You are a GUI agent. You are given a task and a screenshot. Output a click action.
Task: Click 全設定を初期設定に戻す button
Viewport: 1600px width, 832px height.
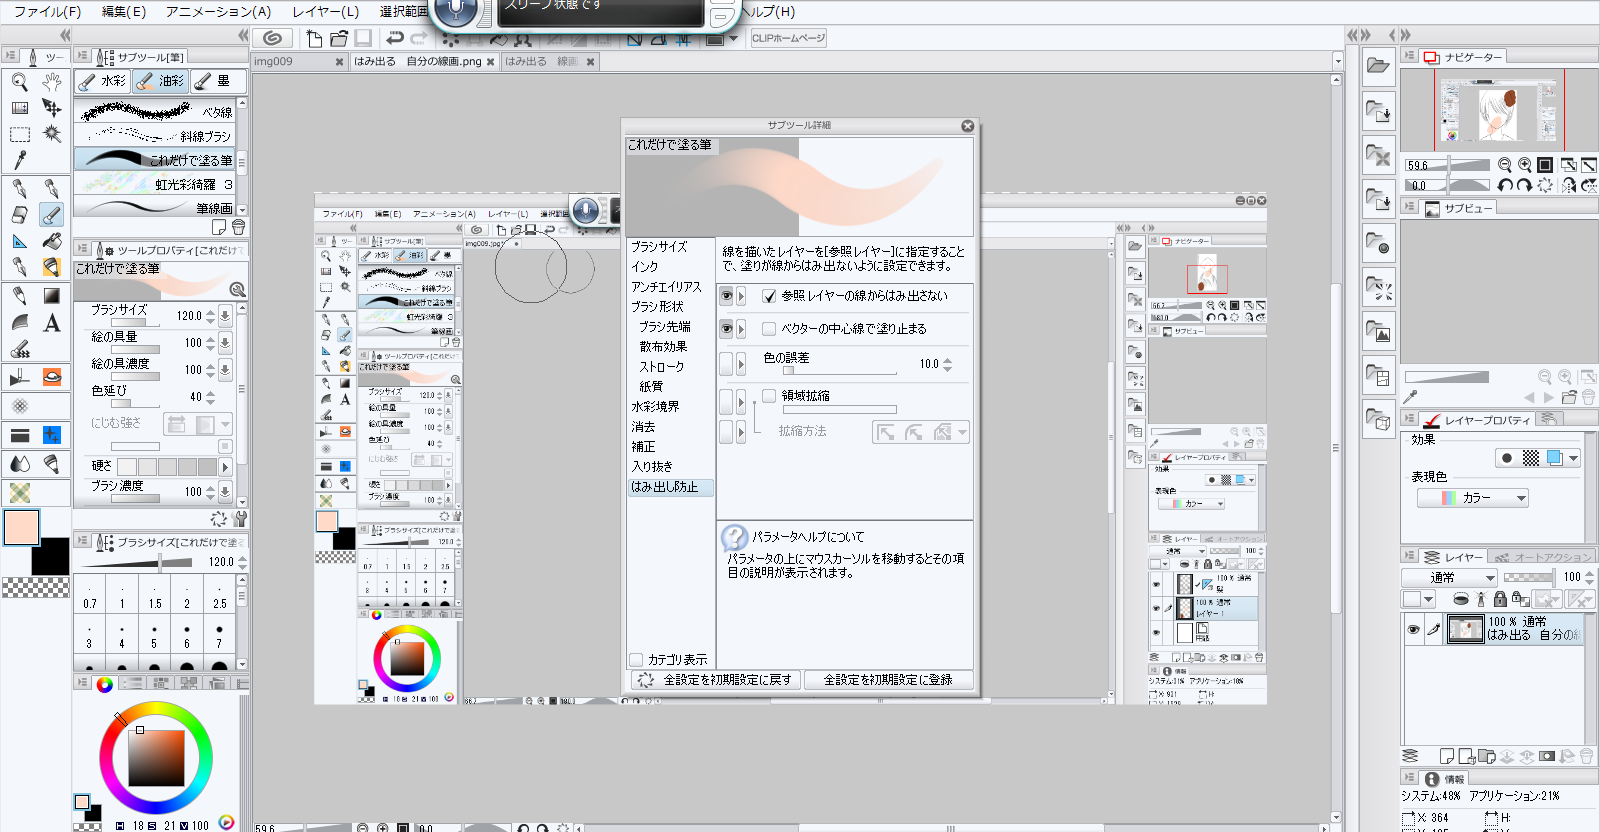coord(716,680)
